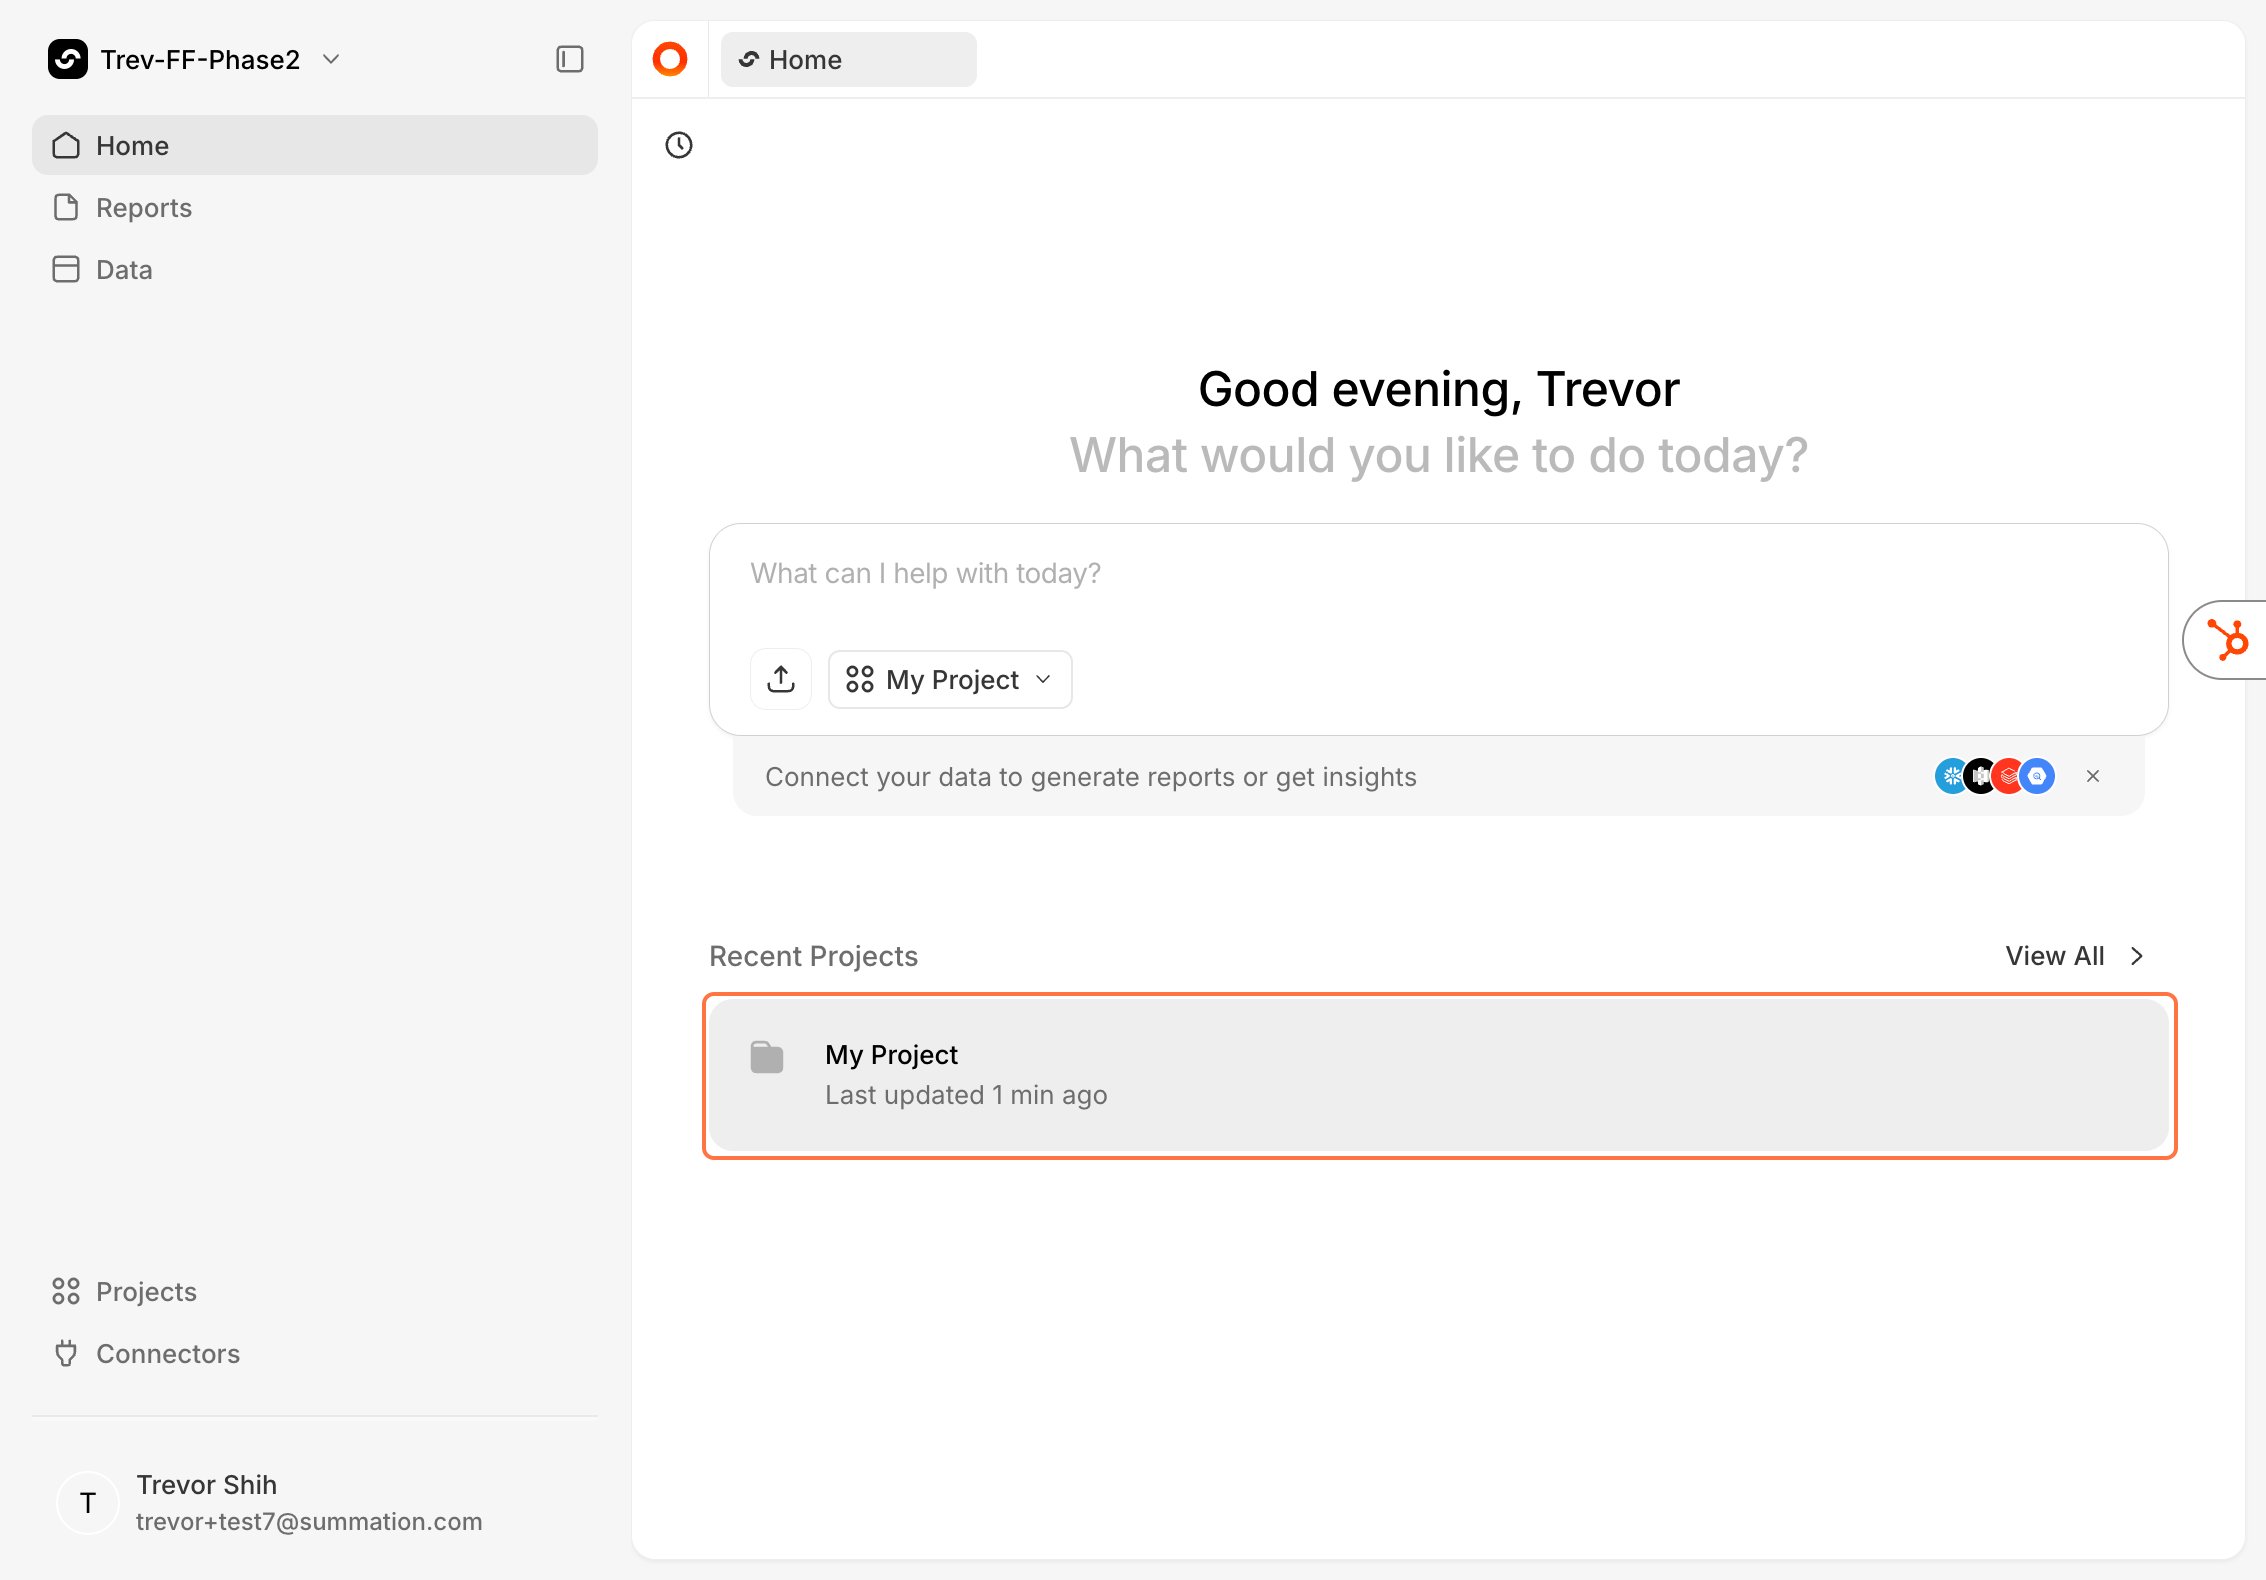The width and height of the screenshot is (2266, 1580).
Task: Click 'Connect your data to generate reports' banner
Action: coord(1438,777)
